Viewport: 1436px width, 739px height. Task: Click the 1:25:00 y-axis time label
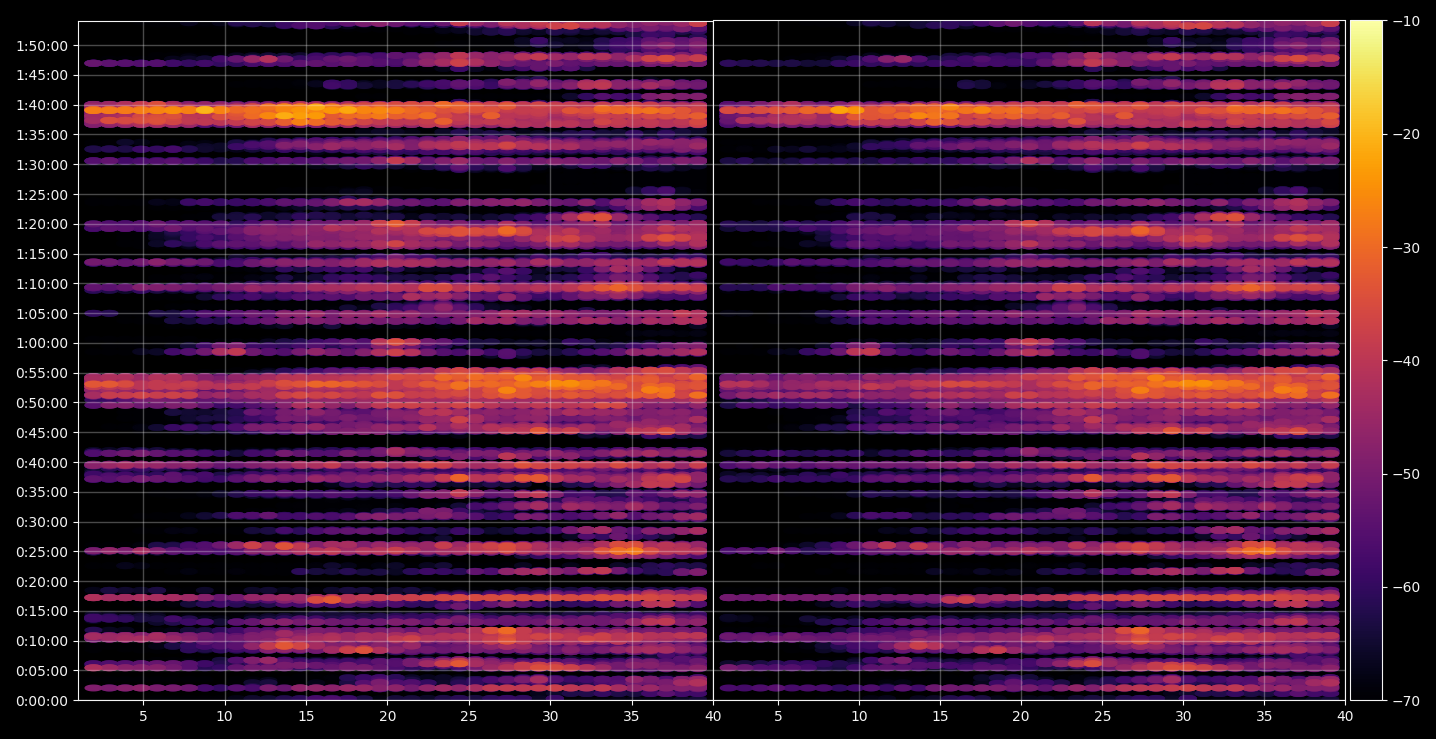coord(42,195)
